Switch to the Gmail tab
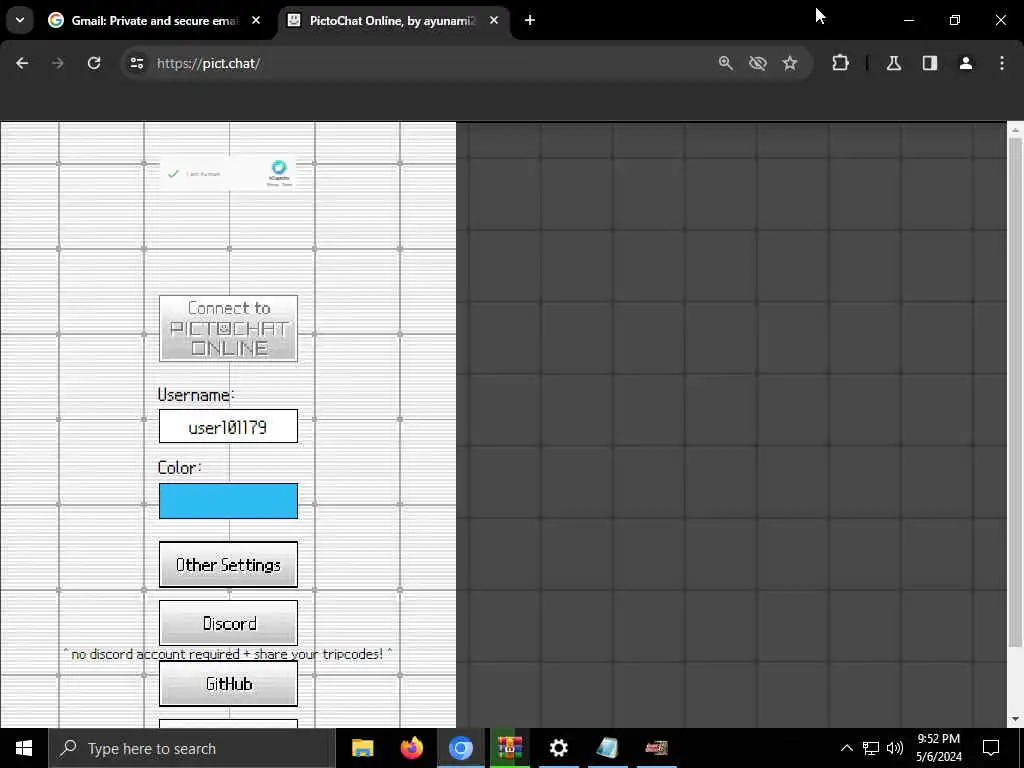Image resolution: width=1024 pixels, height=768 pixels. tap(153, 20)
